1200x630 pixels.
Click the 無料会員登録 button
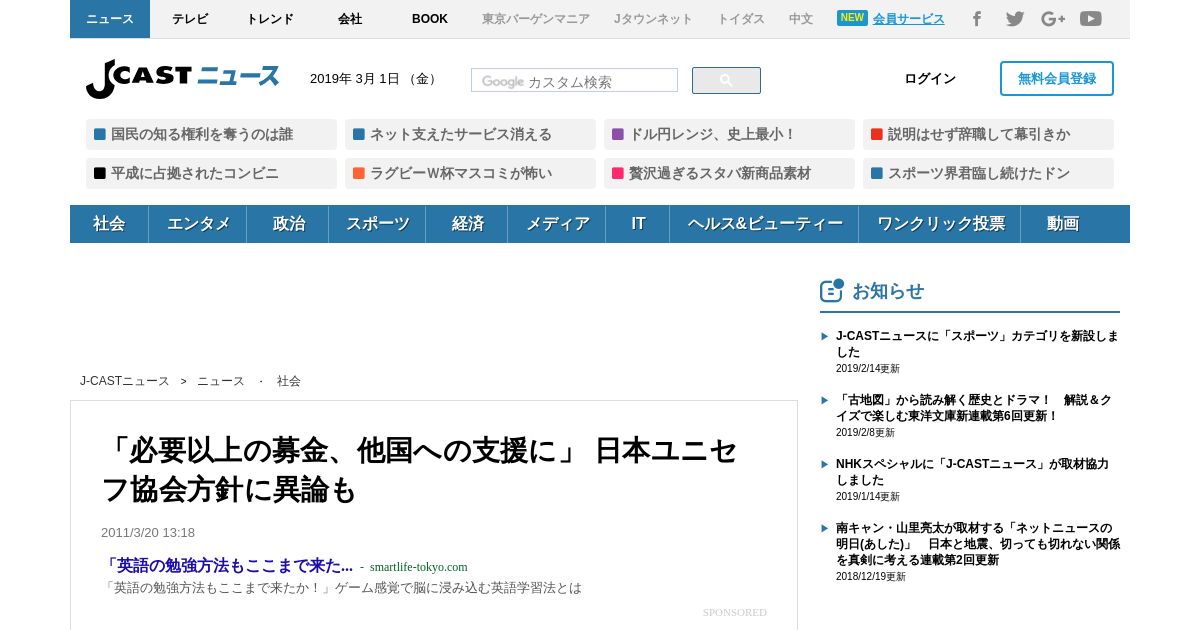pyautogui.click(x=1057, y=79)
